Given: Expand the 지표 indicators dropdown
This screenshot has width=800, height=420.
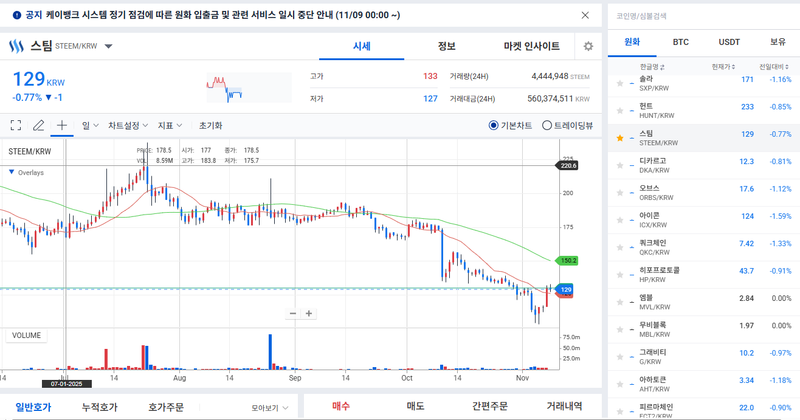Looking at the screenshot, I should coord(170,126).
